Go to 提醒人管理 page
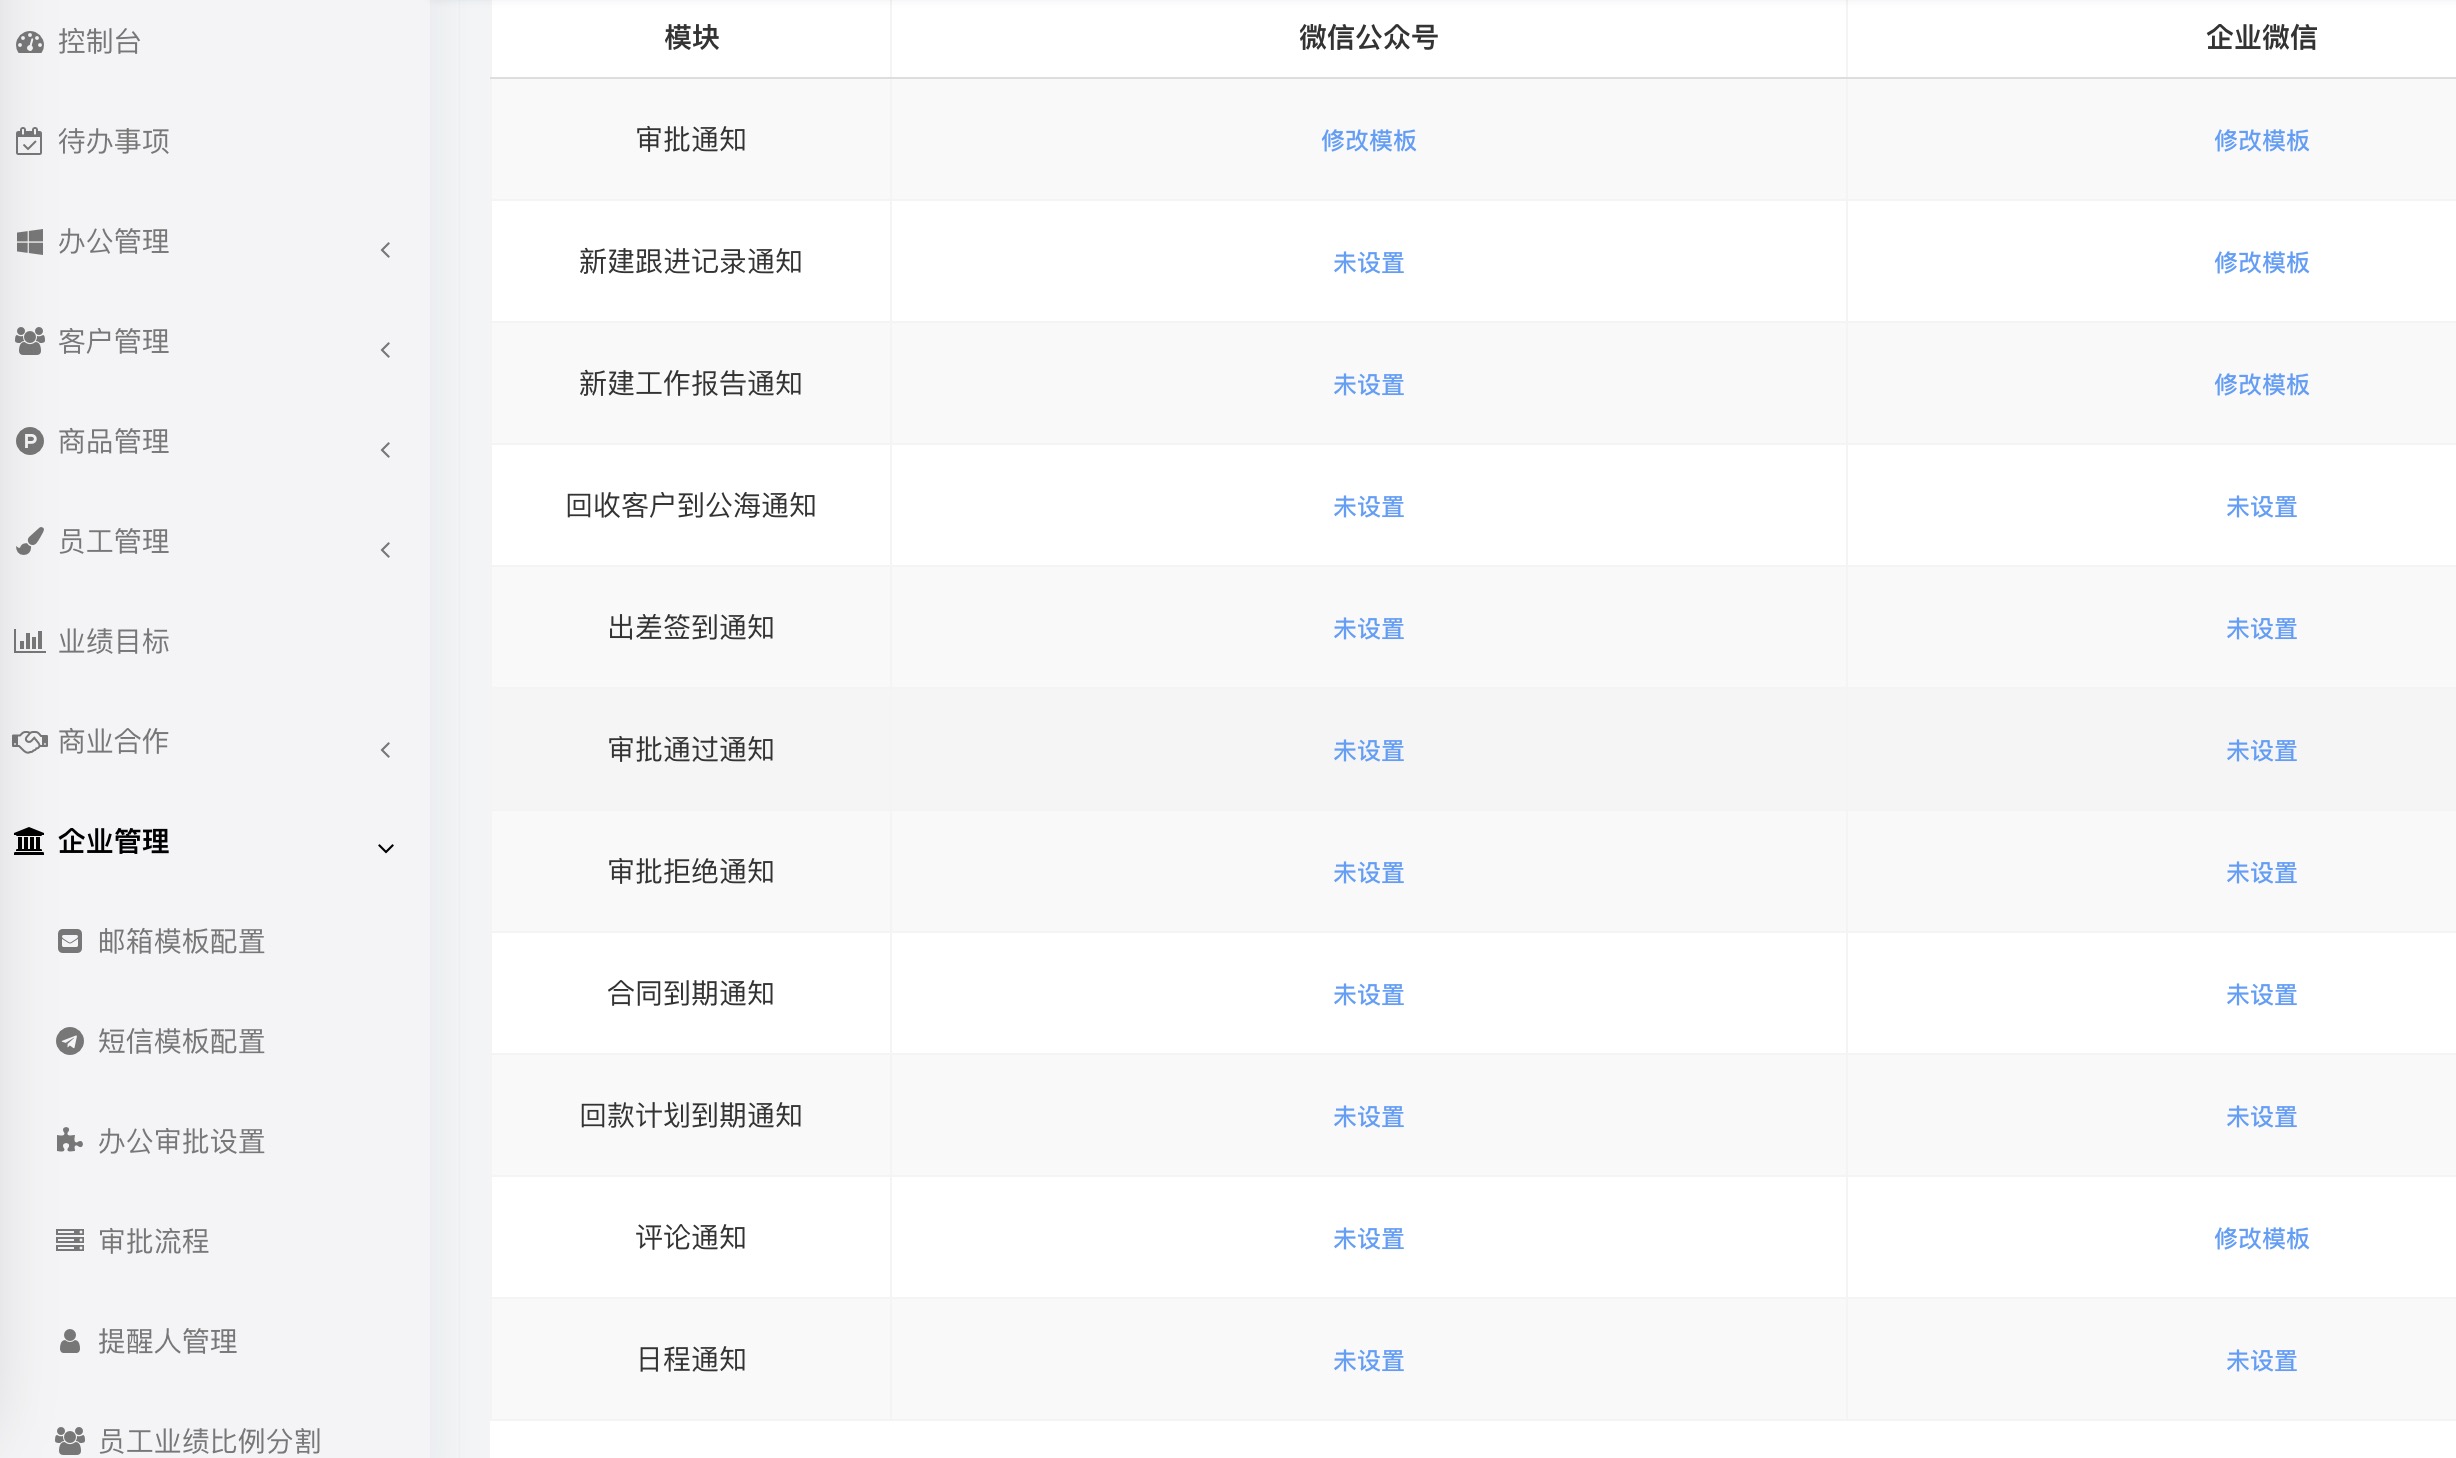The image size is (2456, 1458). 167,1342
